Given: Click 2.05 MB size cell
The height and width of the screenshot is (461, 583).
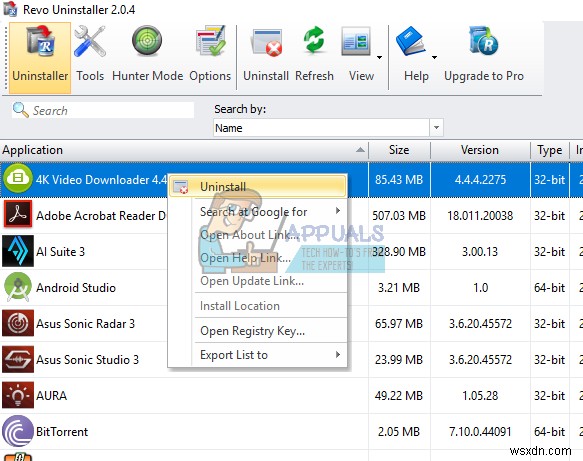Looking at the screenshot, I should (x=399, y=432).
